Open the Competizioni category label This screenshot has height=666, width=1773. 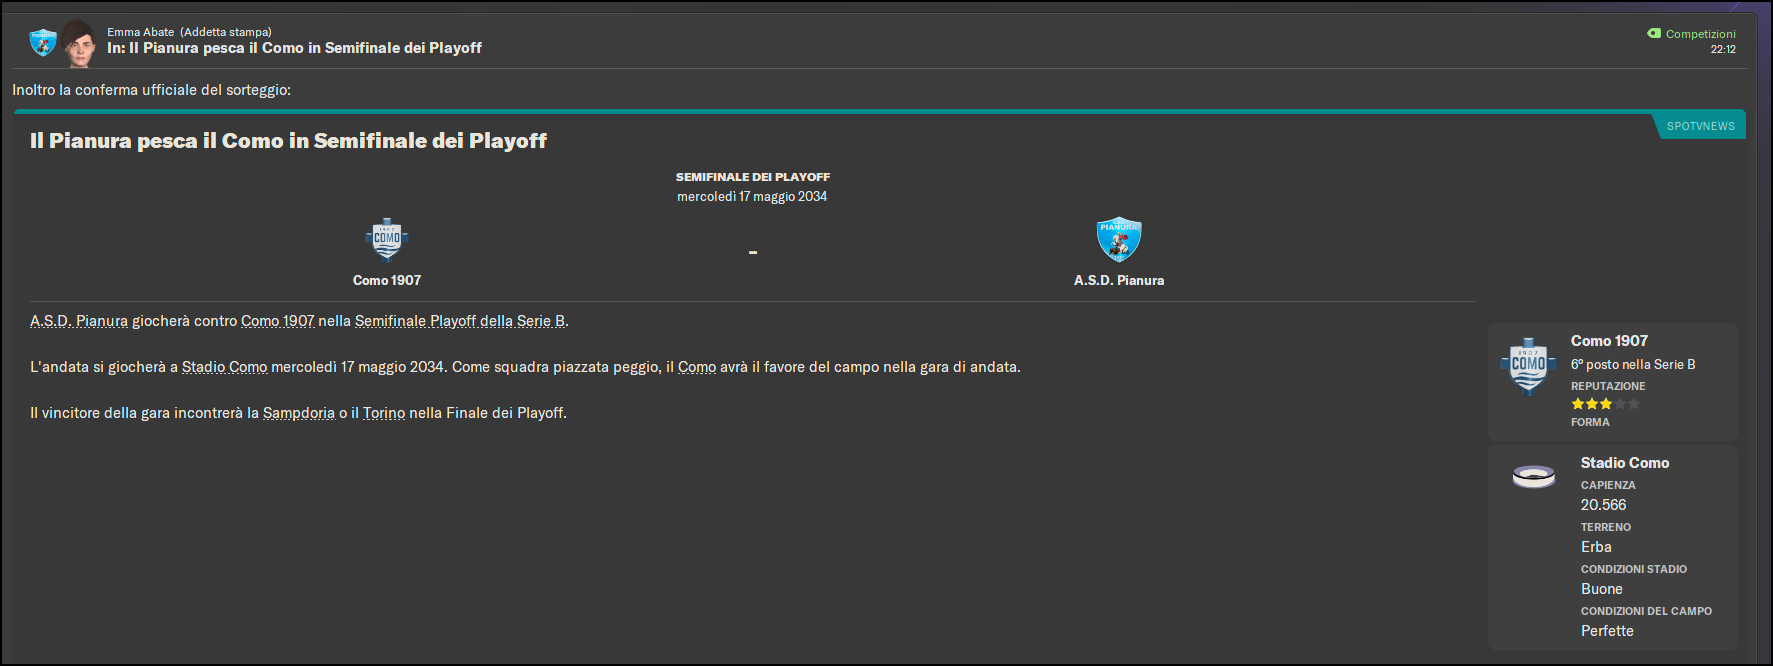click(x=1700, y=33)
